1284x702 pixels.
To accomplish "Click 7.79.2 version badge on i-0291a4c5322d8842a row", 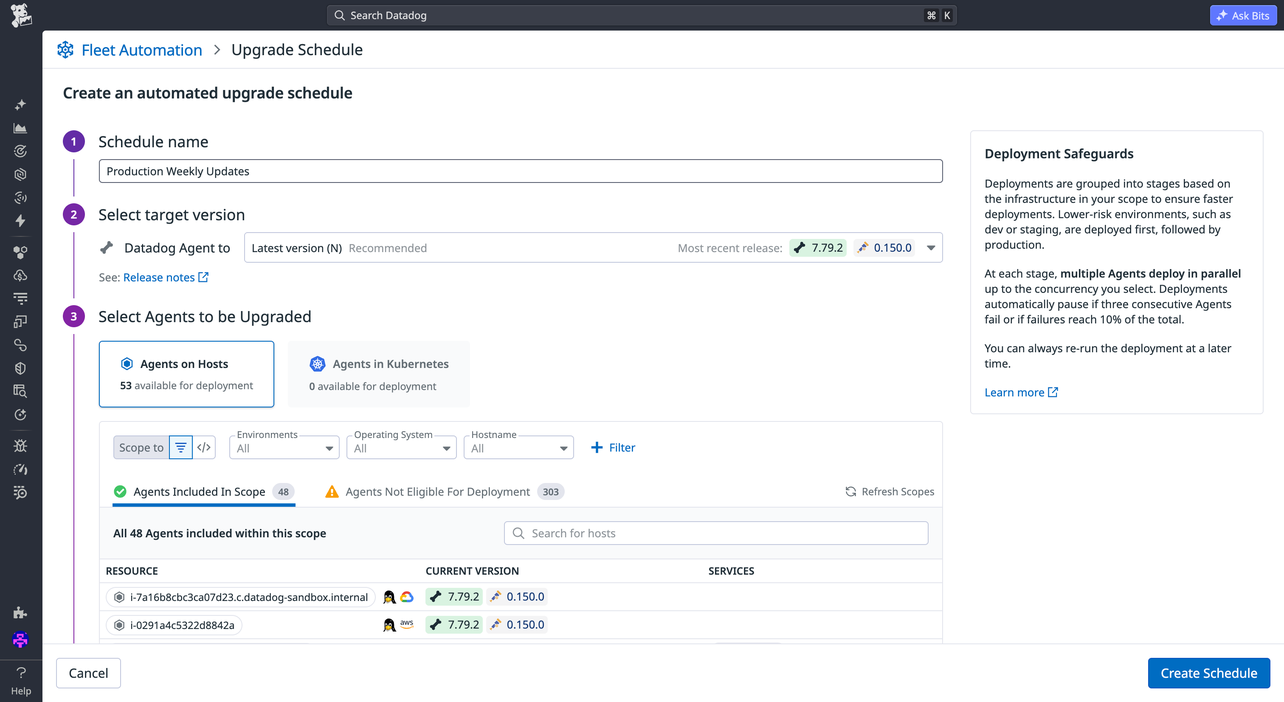I will [454, 624].
